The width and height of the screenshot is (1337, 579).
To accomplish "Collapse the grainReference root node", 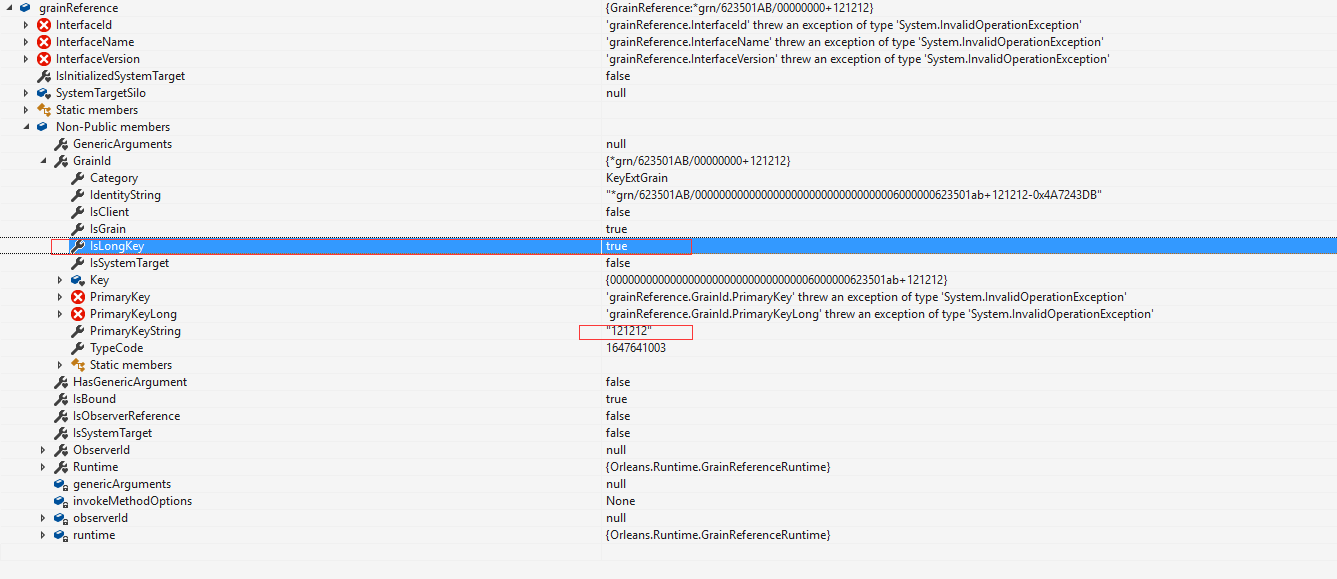I will click(x=9, y=7).
